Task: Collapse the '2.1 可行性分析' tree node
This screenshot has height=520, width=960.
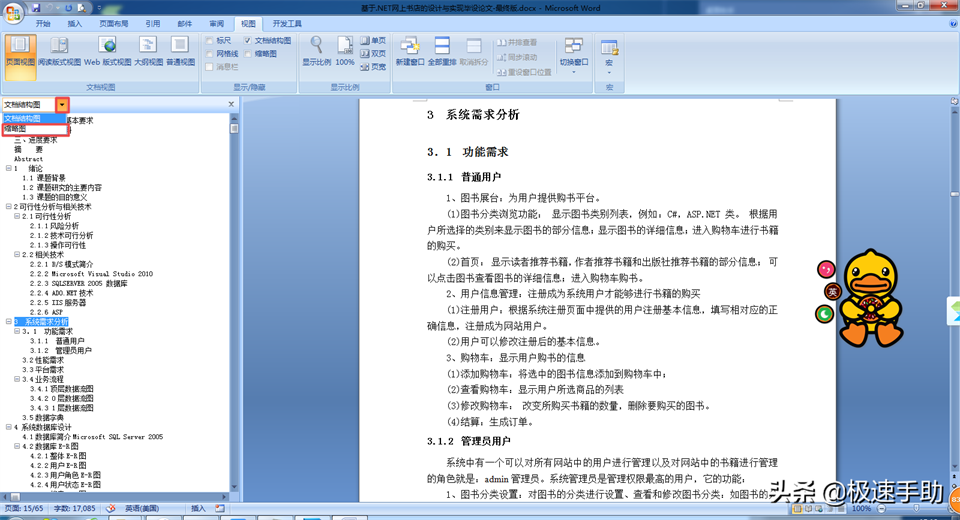Action: click(x=16, y=216)
